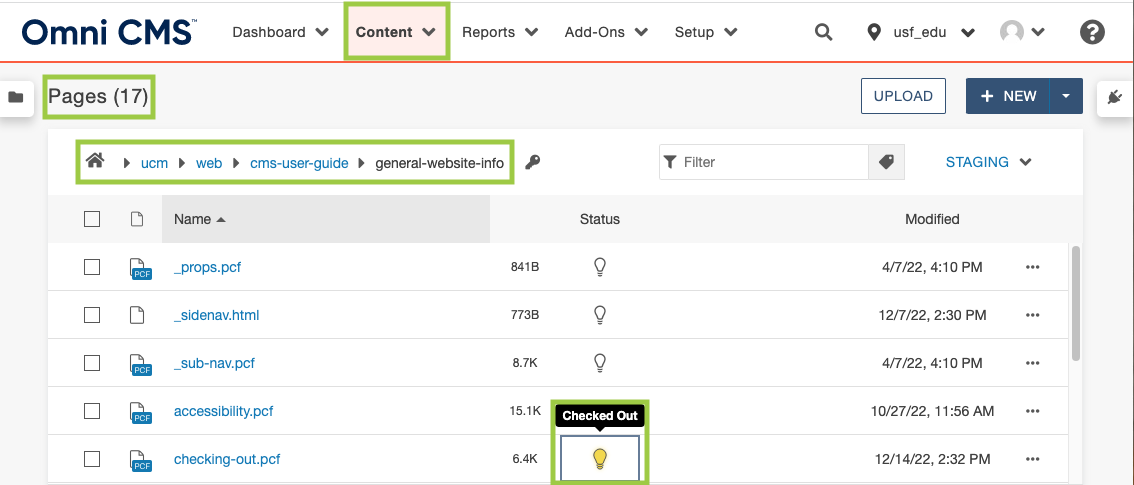Open the help question mark icon
The height and width of the screenshot is (485, 1134).
1092,32
